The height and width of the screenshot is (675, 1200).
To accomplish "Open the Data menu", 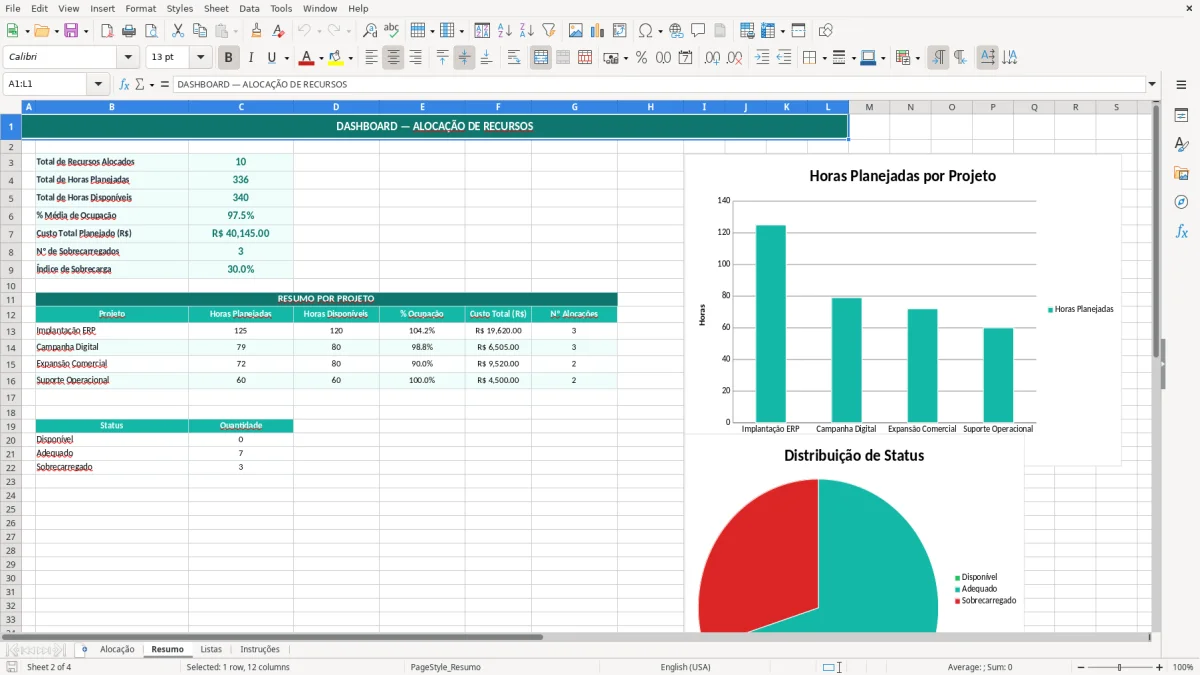I will click(249, 8).
